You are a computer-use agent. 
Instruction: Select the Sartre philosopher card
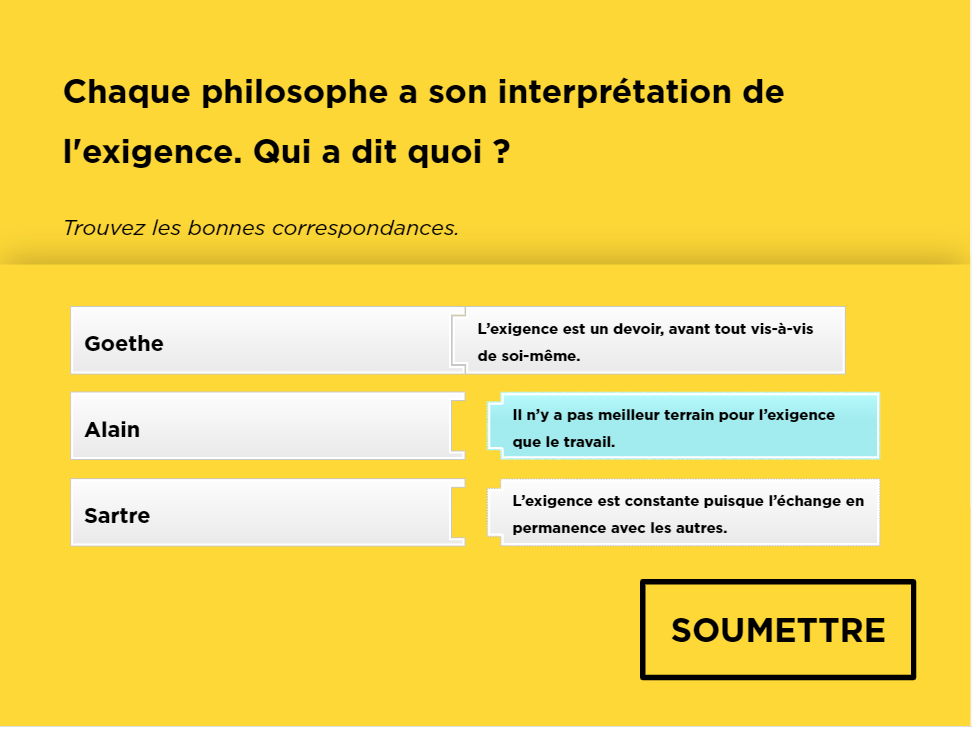260,514
